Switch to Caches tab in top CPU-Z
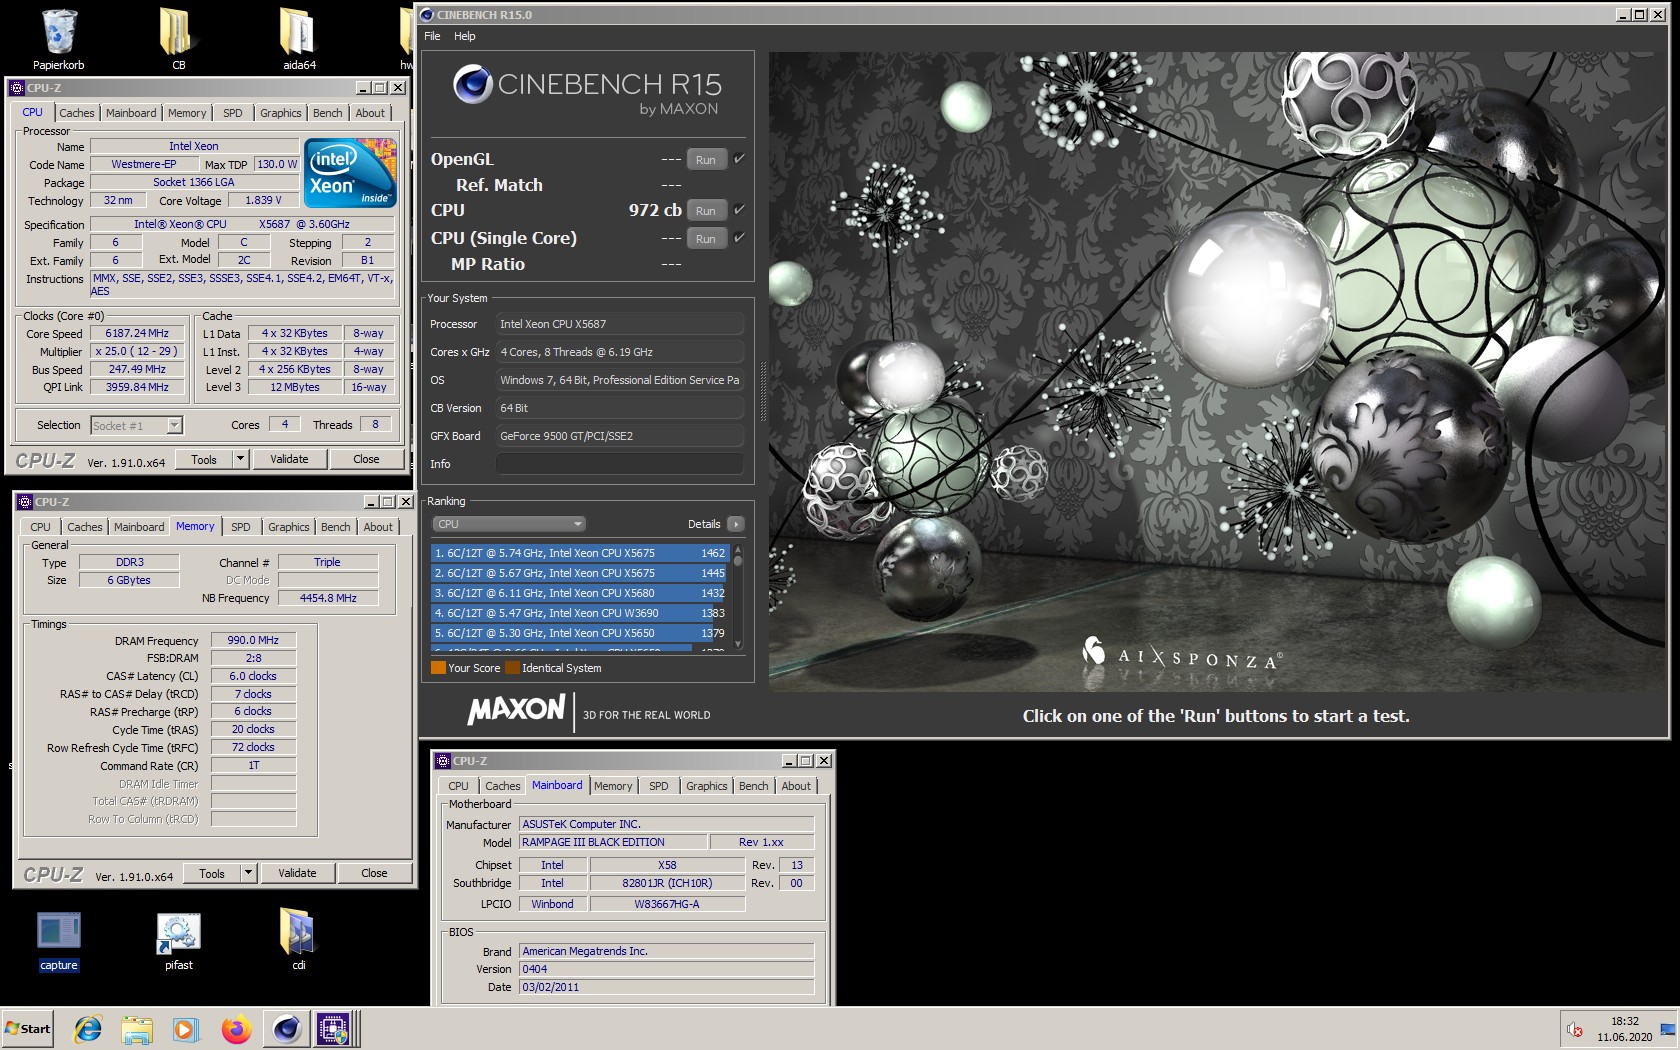 click(76, 113)
